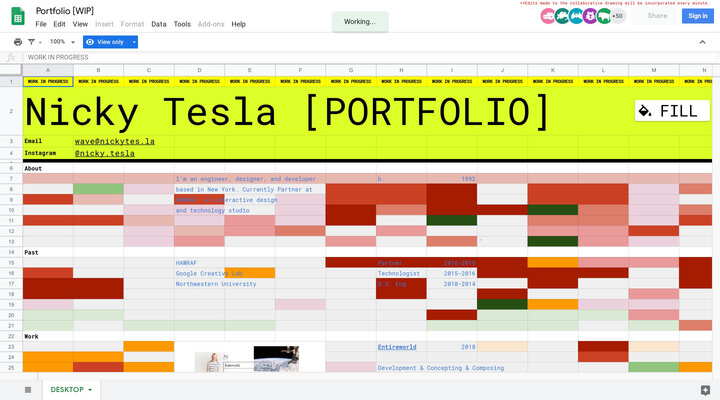Open the Data menu
This screenshot has width=720, height=400.
tap(159, 24)
